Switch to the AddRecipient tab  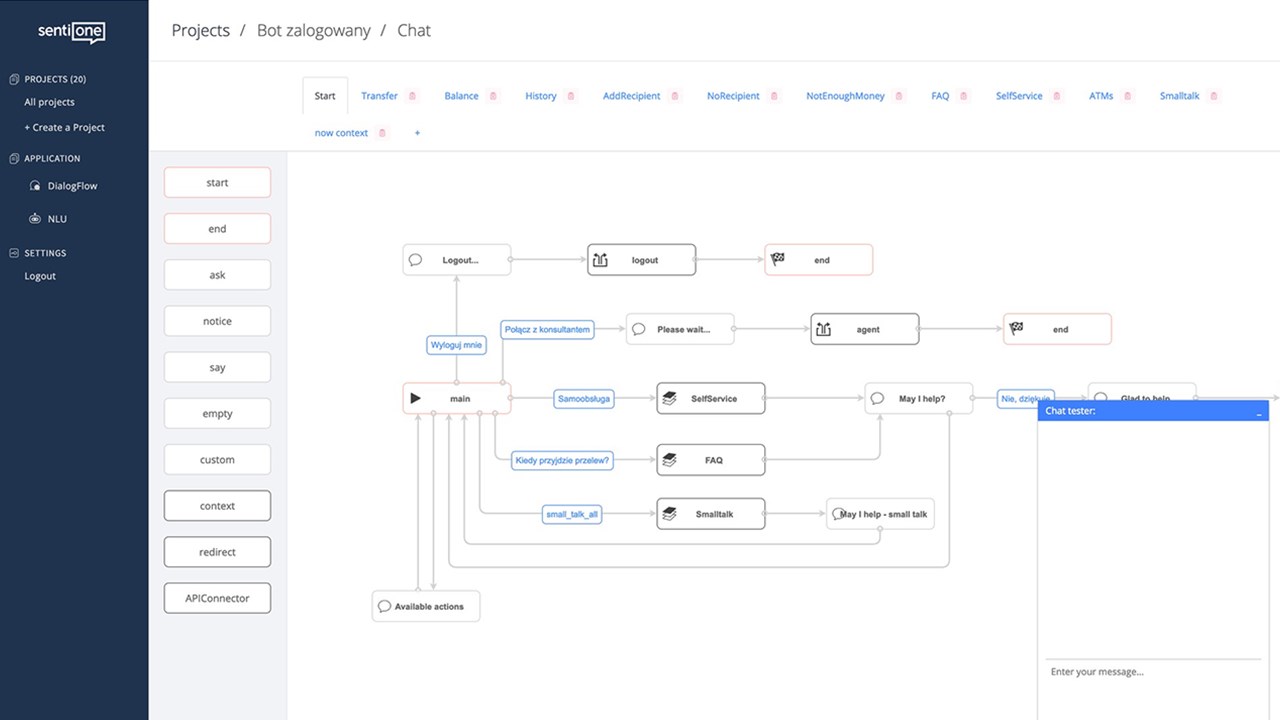[x=631, y=96]
